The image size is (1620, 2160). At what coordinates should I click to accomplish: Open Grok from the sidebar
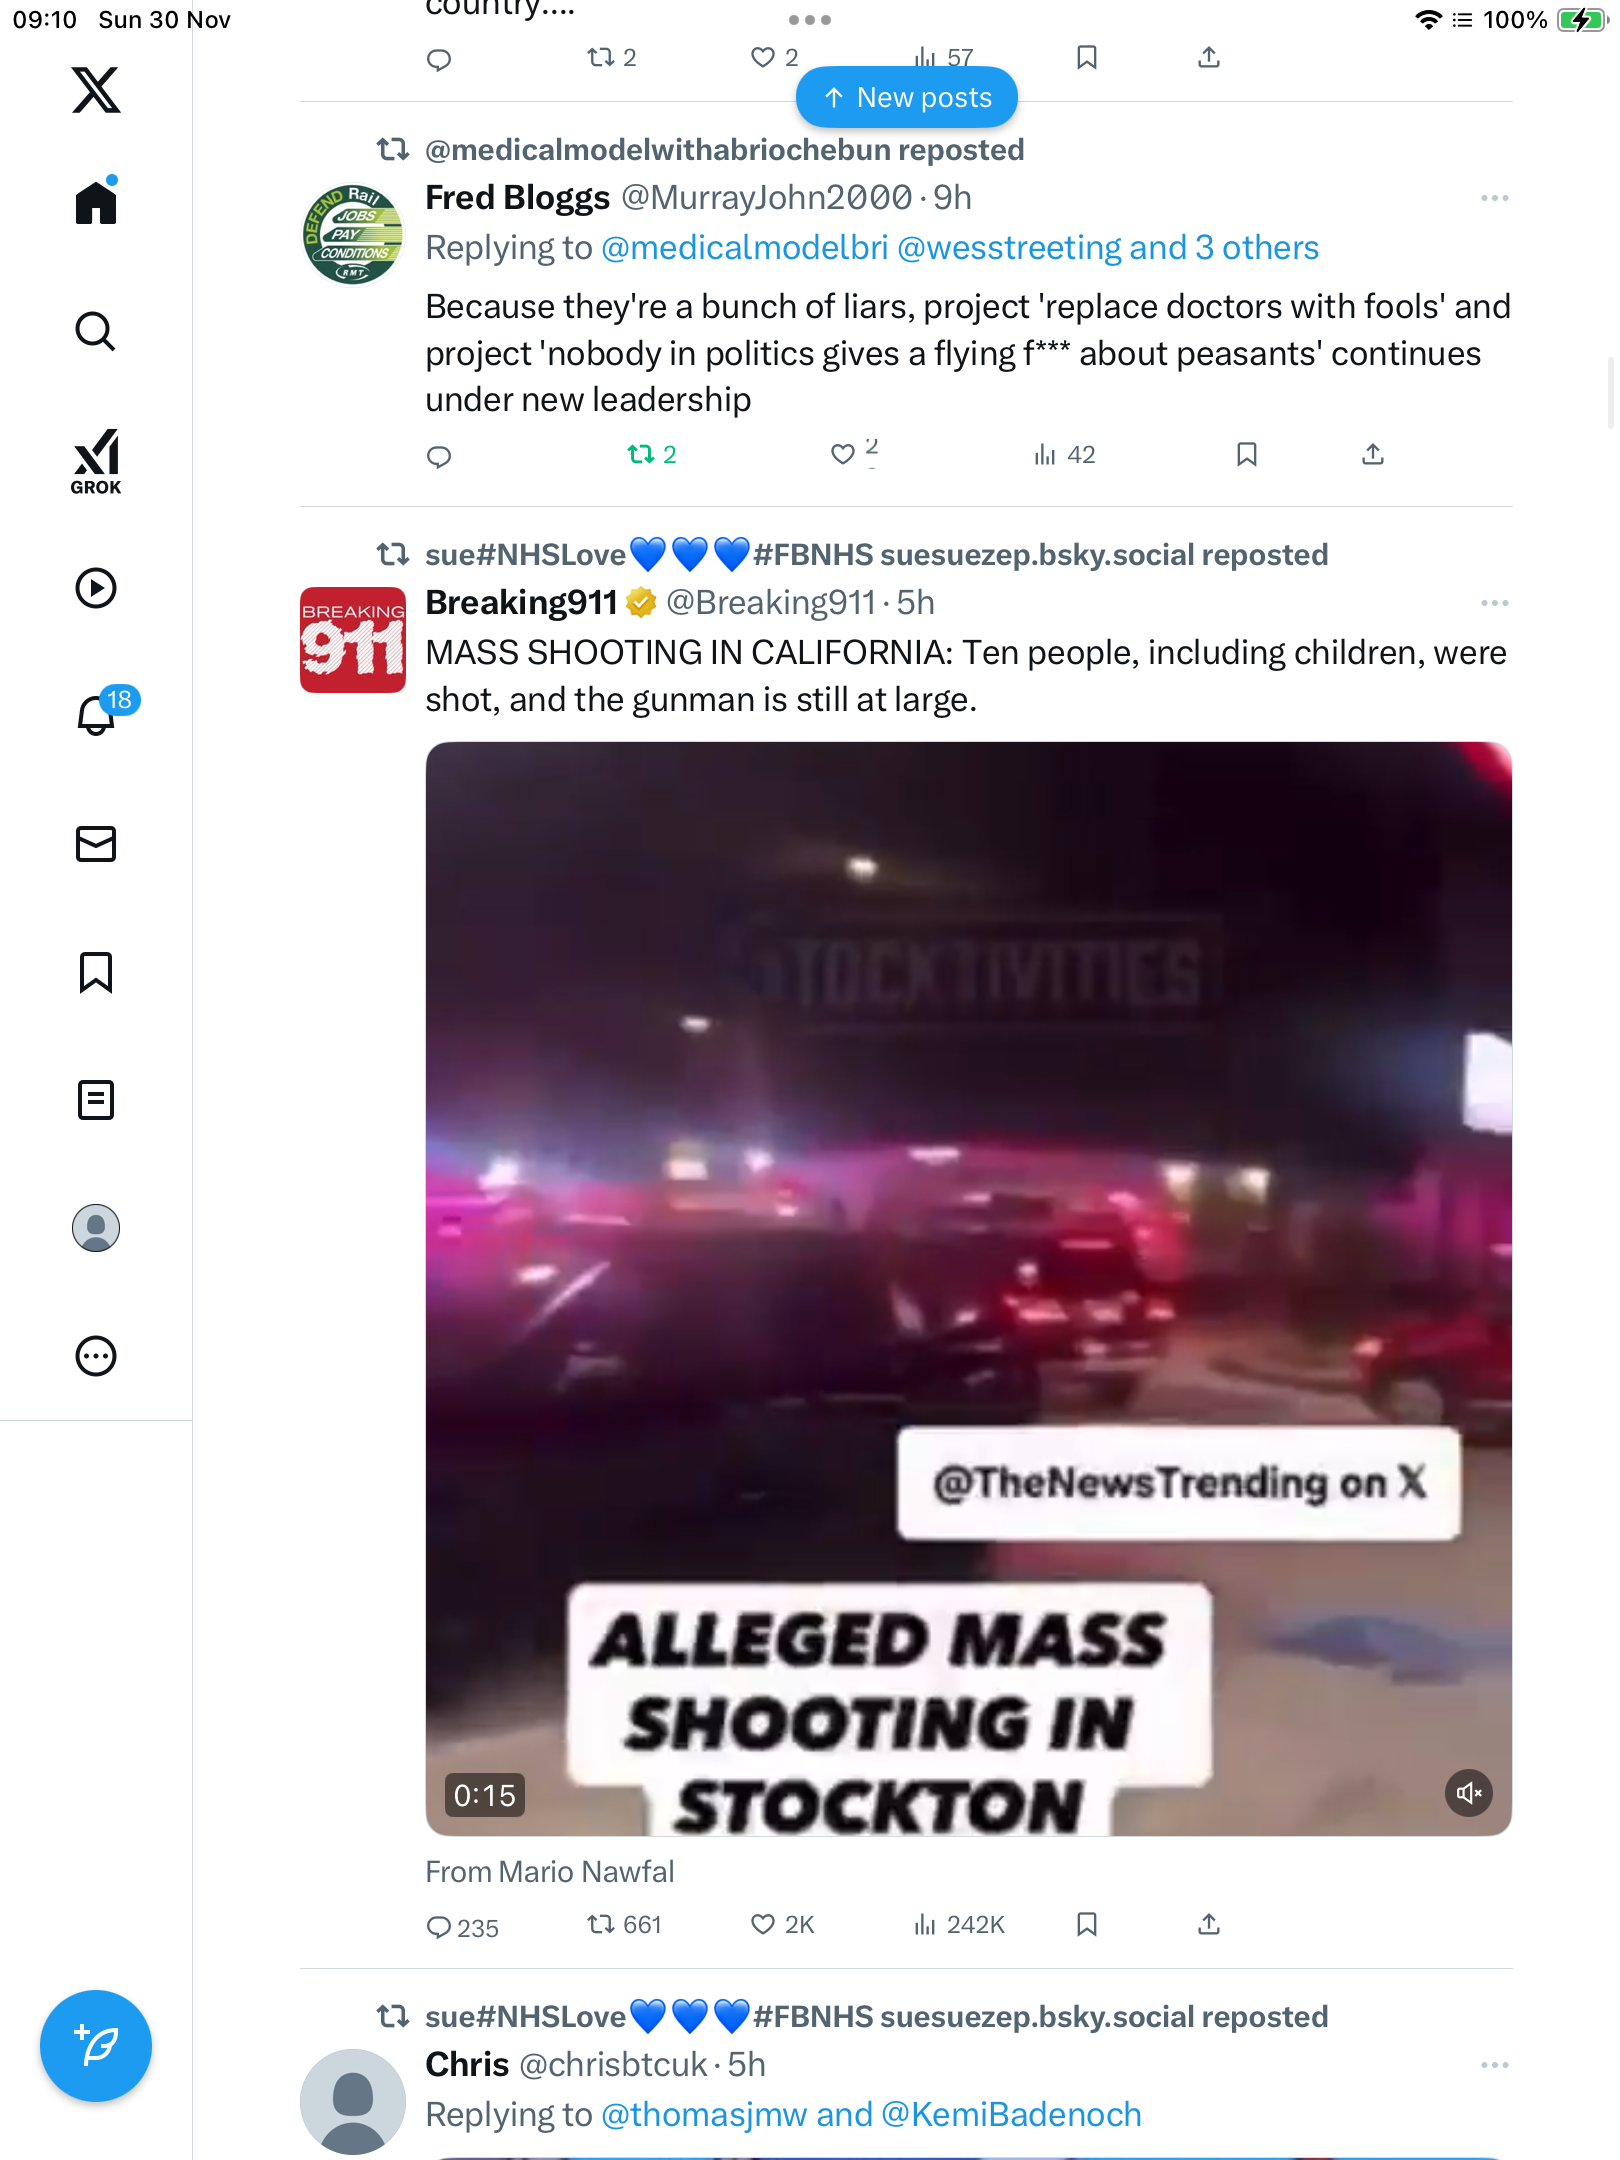click(96, 461)
